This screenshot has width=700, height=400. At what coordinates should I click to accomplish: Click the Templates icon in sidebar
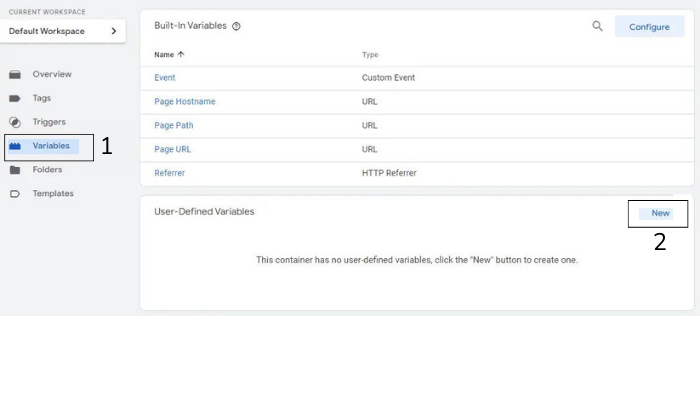15,194
